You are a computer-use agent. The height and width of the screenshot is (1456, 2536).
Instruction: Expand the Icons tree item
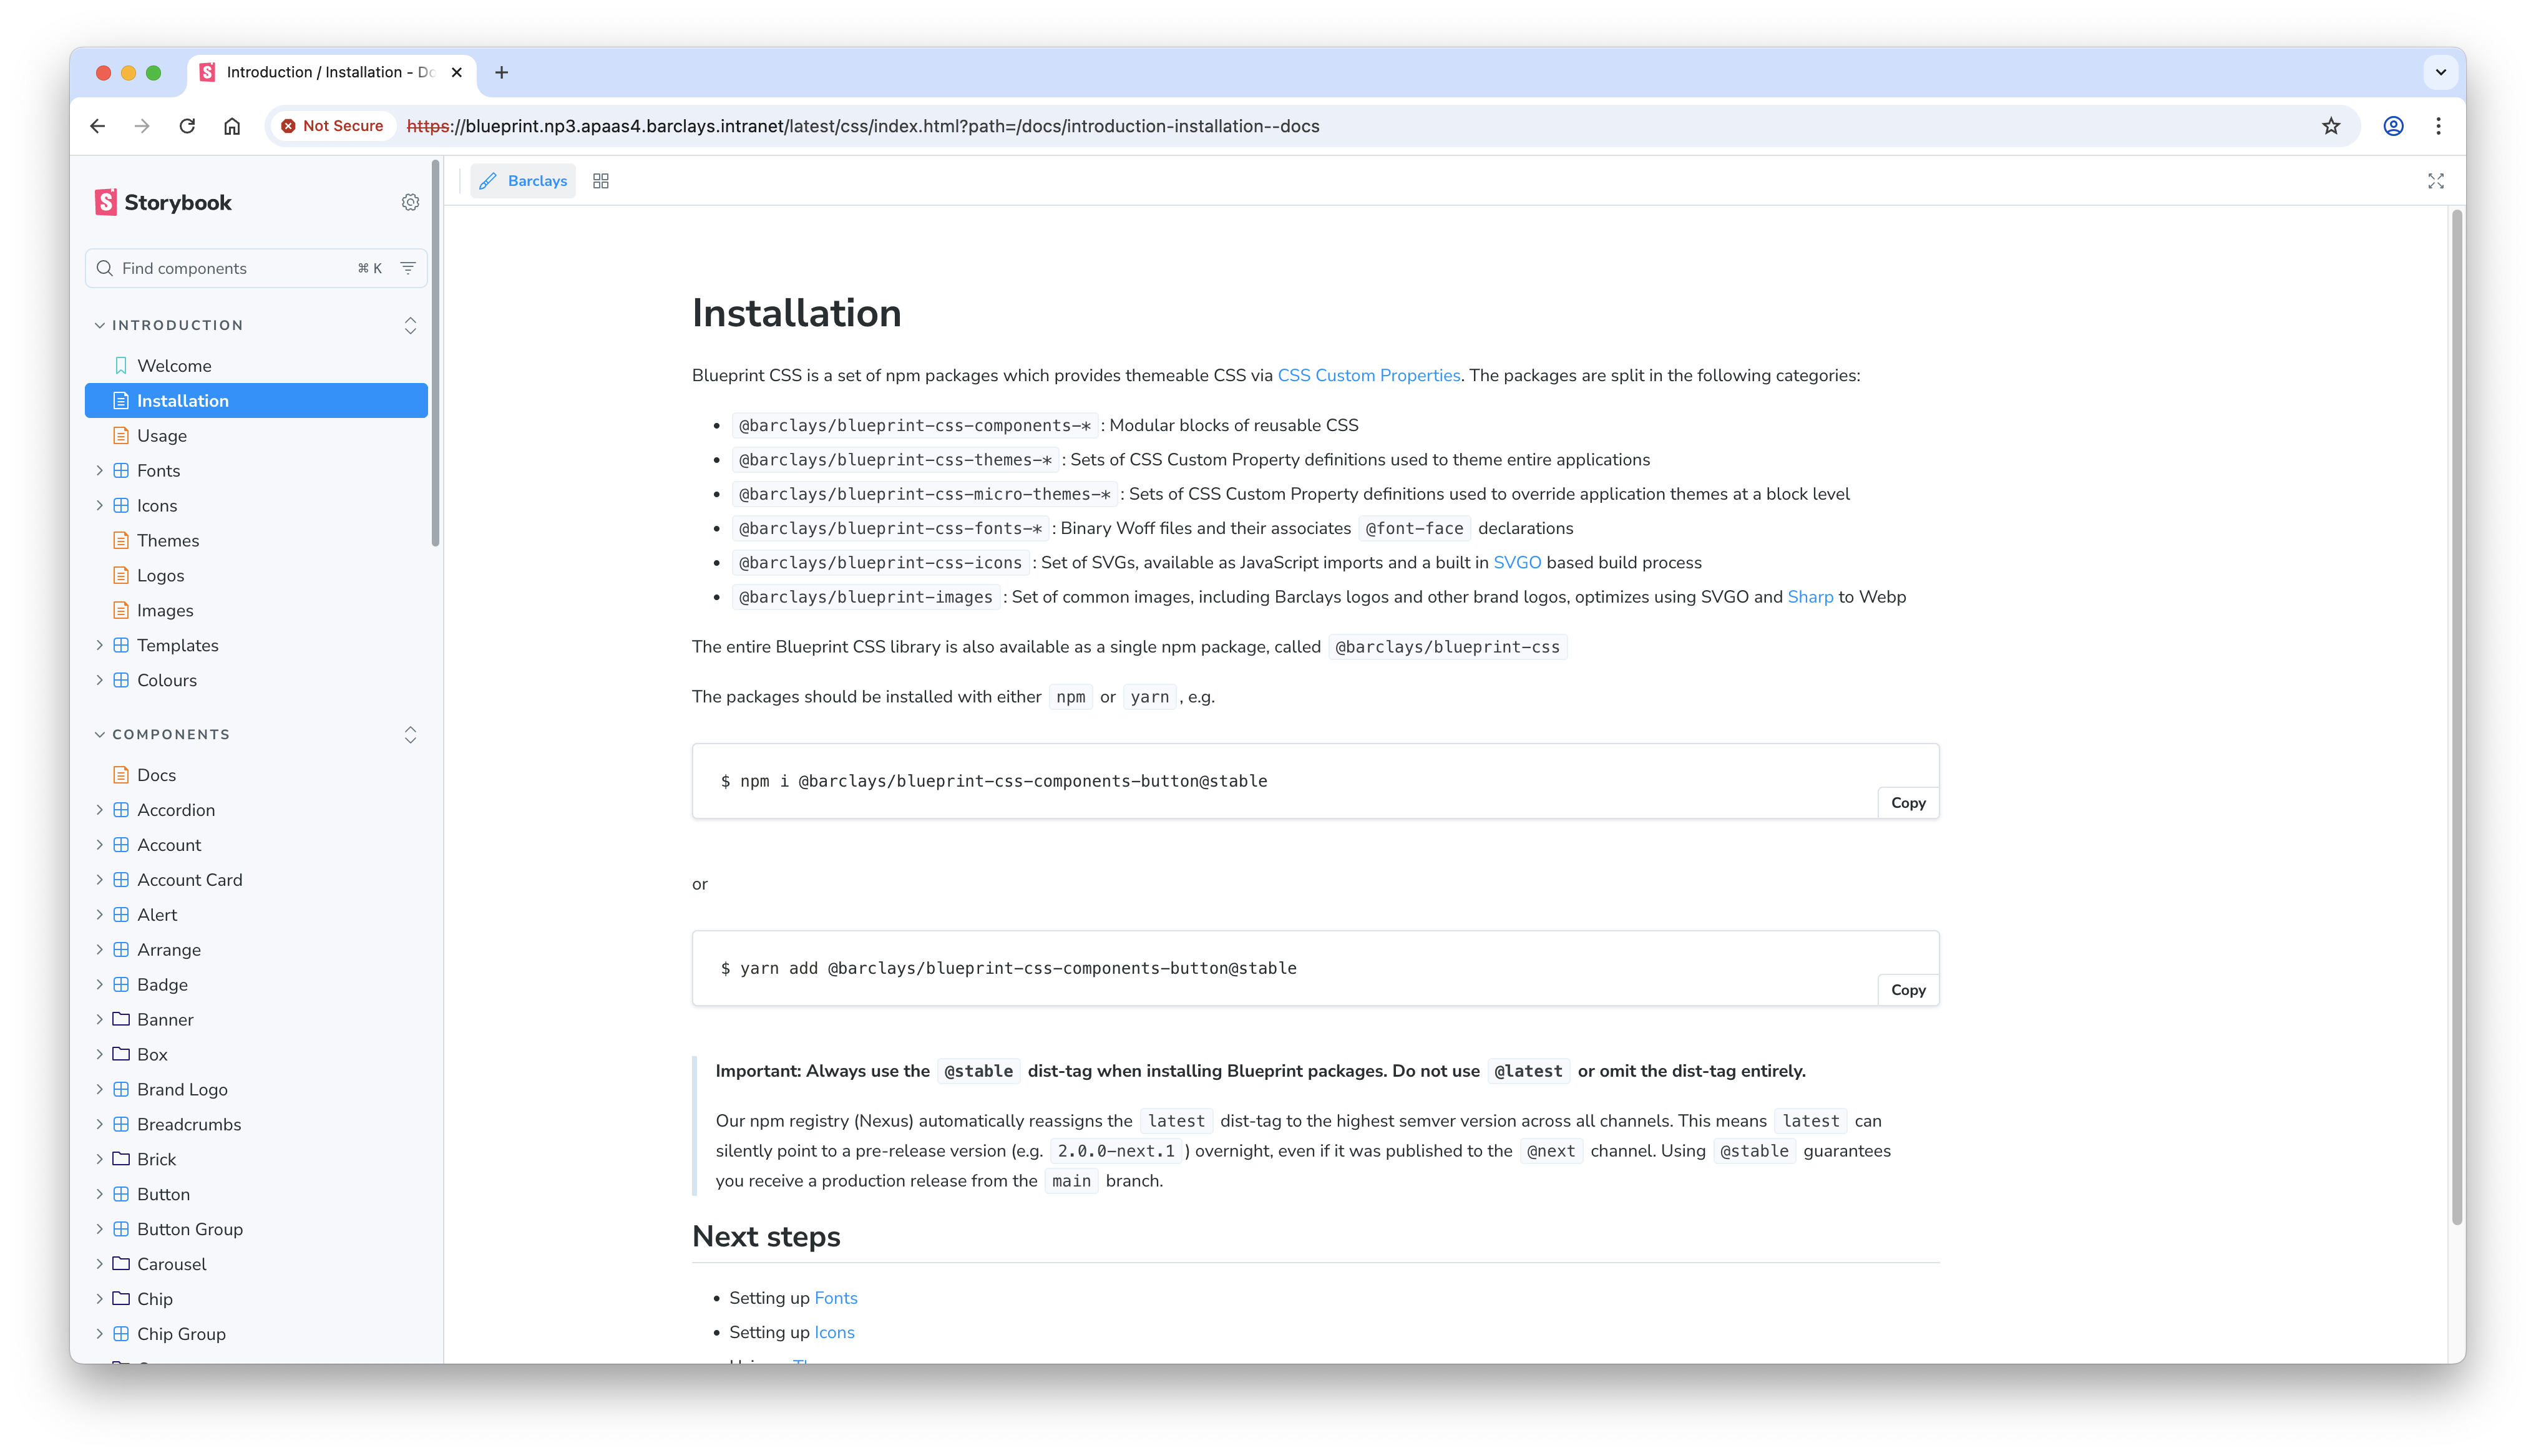coord(256,506)
